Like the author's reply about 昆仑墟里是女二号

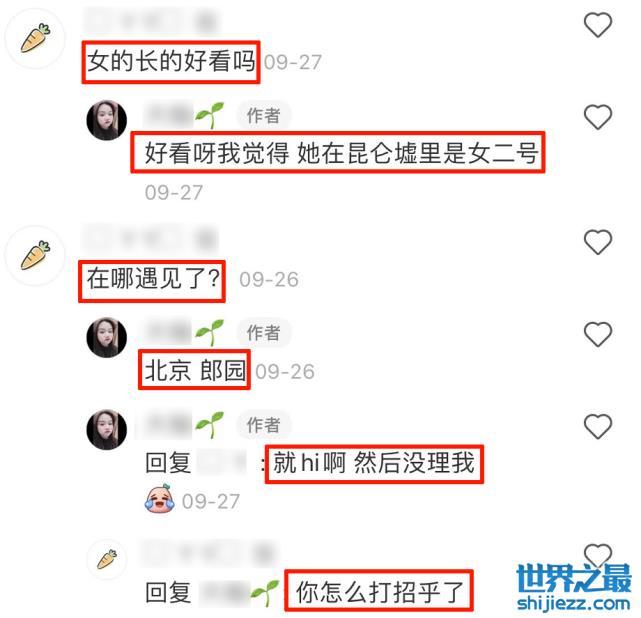[x=598, y=117]
